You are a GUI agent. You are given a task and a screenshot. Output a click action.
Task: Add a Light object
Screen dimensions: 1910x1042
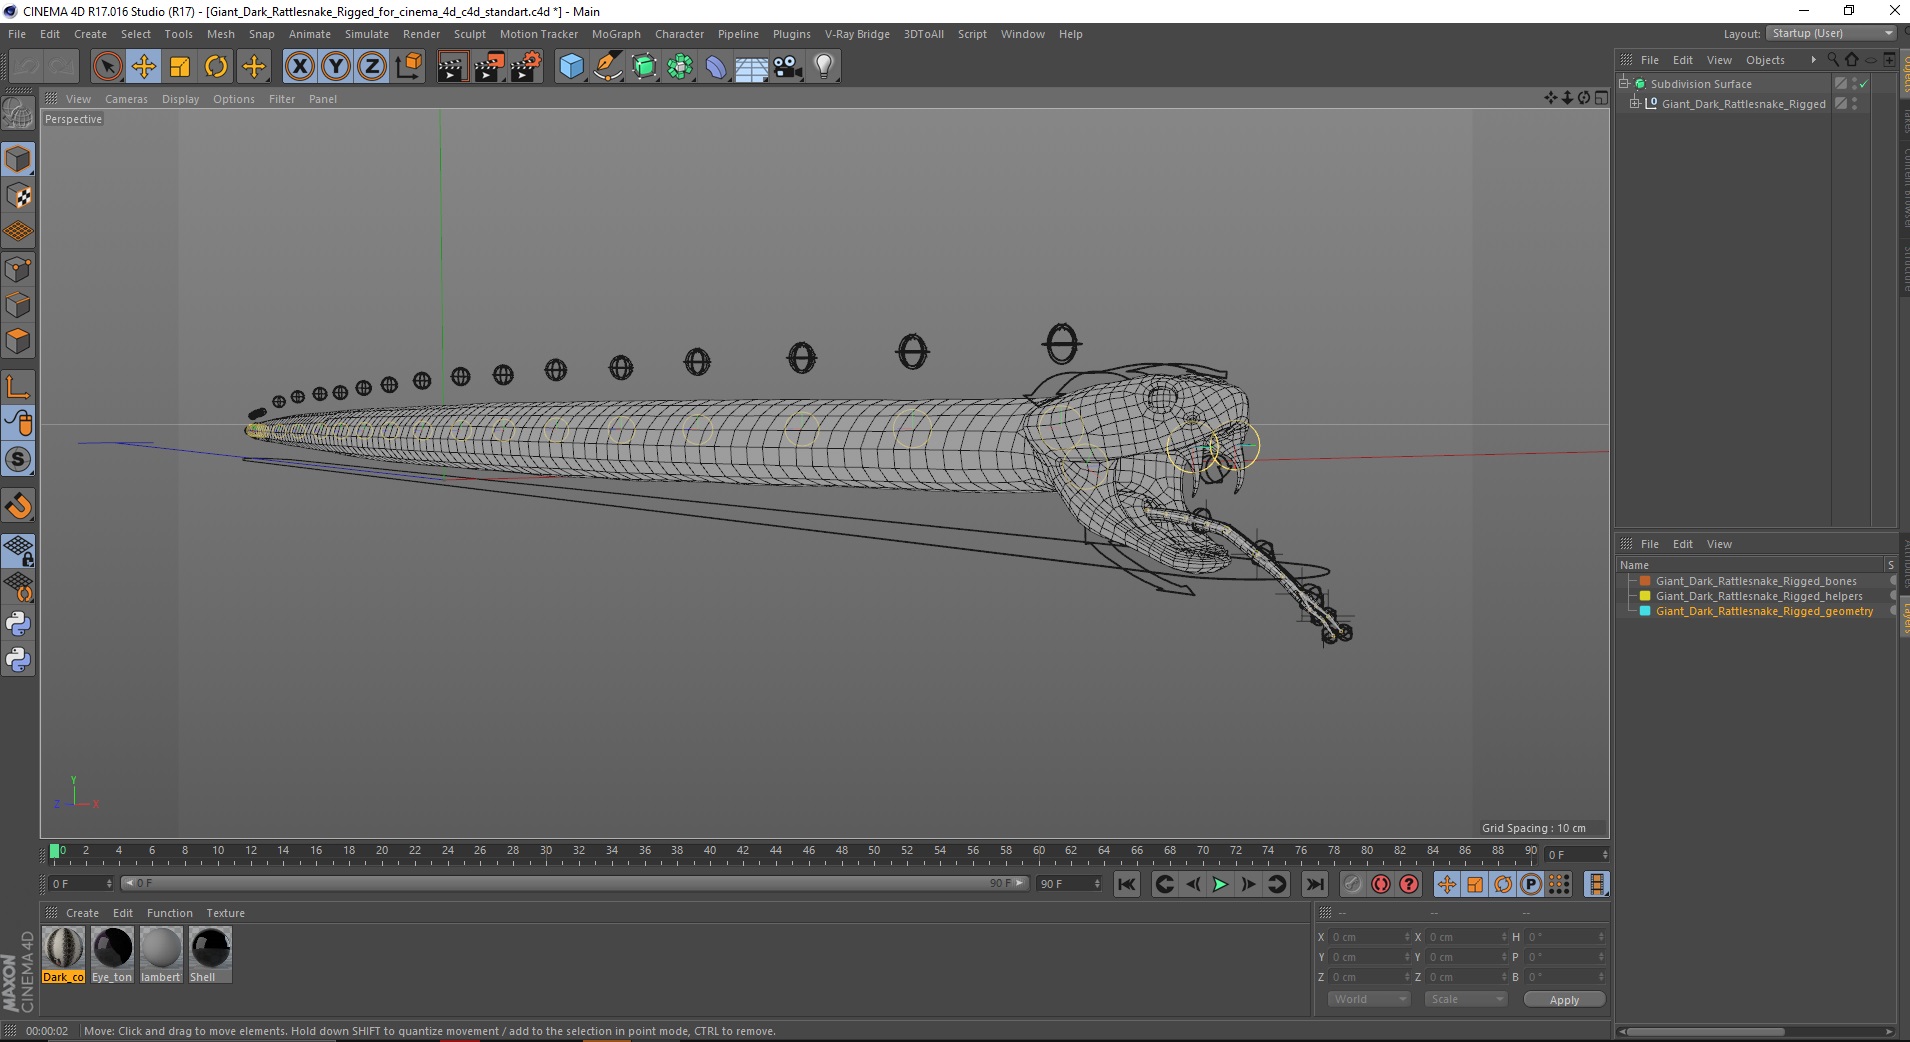click(x=824, y=67)
